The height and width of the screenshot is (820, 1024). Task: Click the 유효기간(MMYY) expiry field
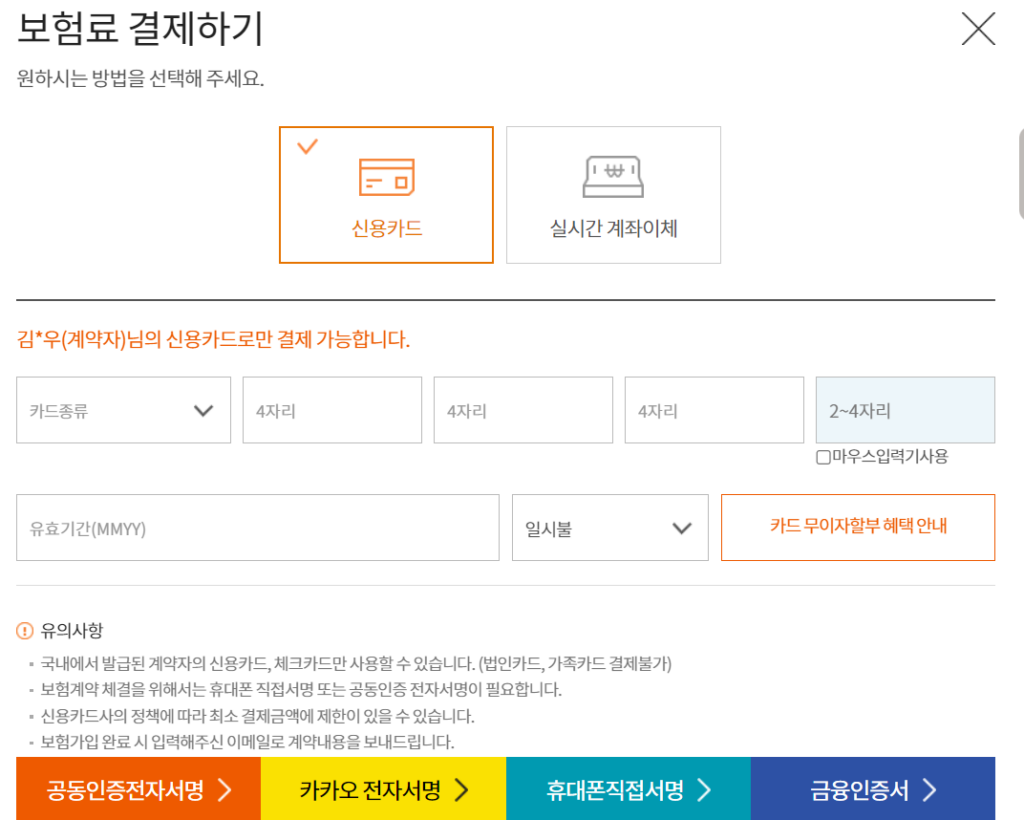(x=257, y=528)
